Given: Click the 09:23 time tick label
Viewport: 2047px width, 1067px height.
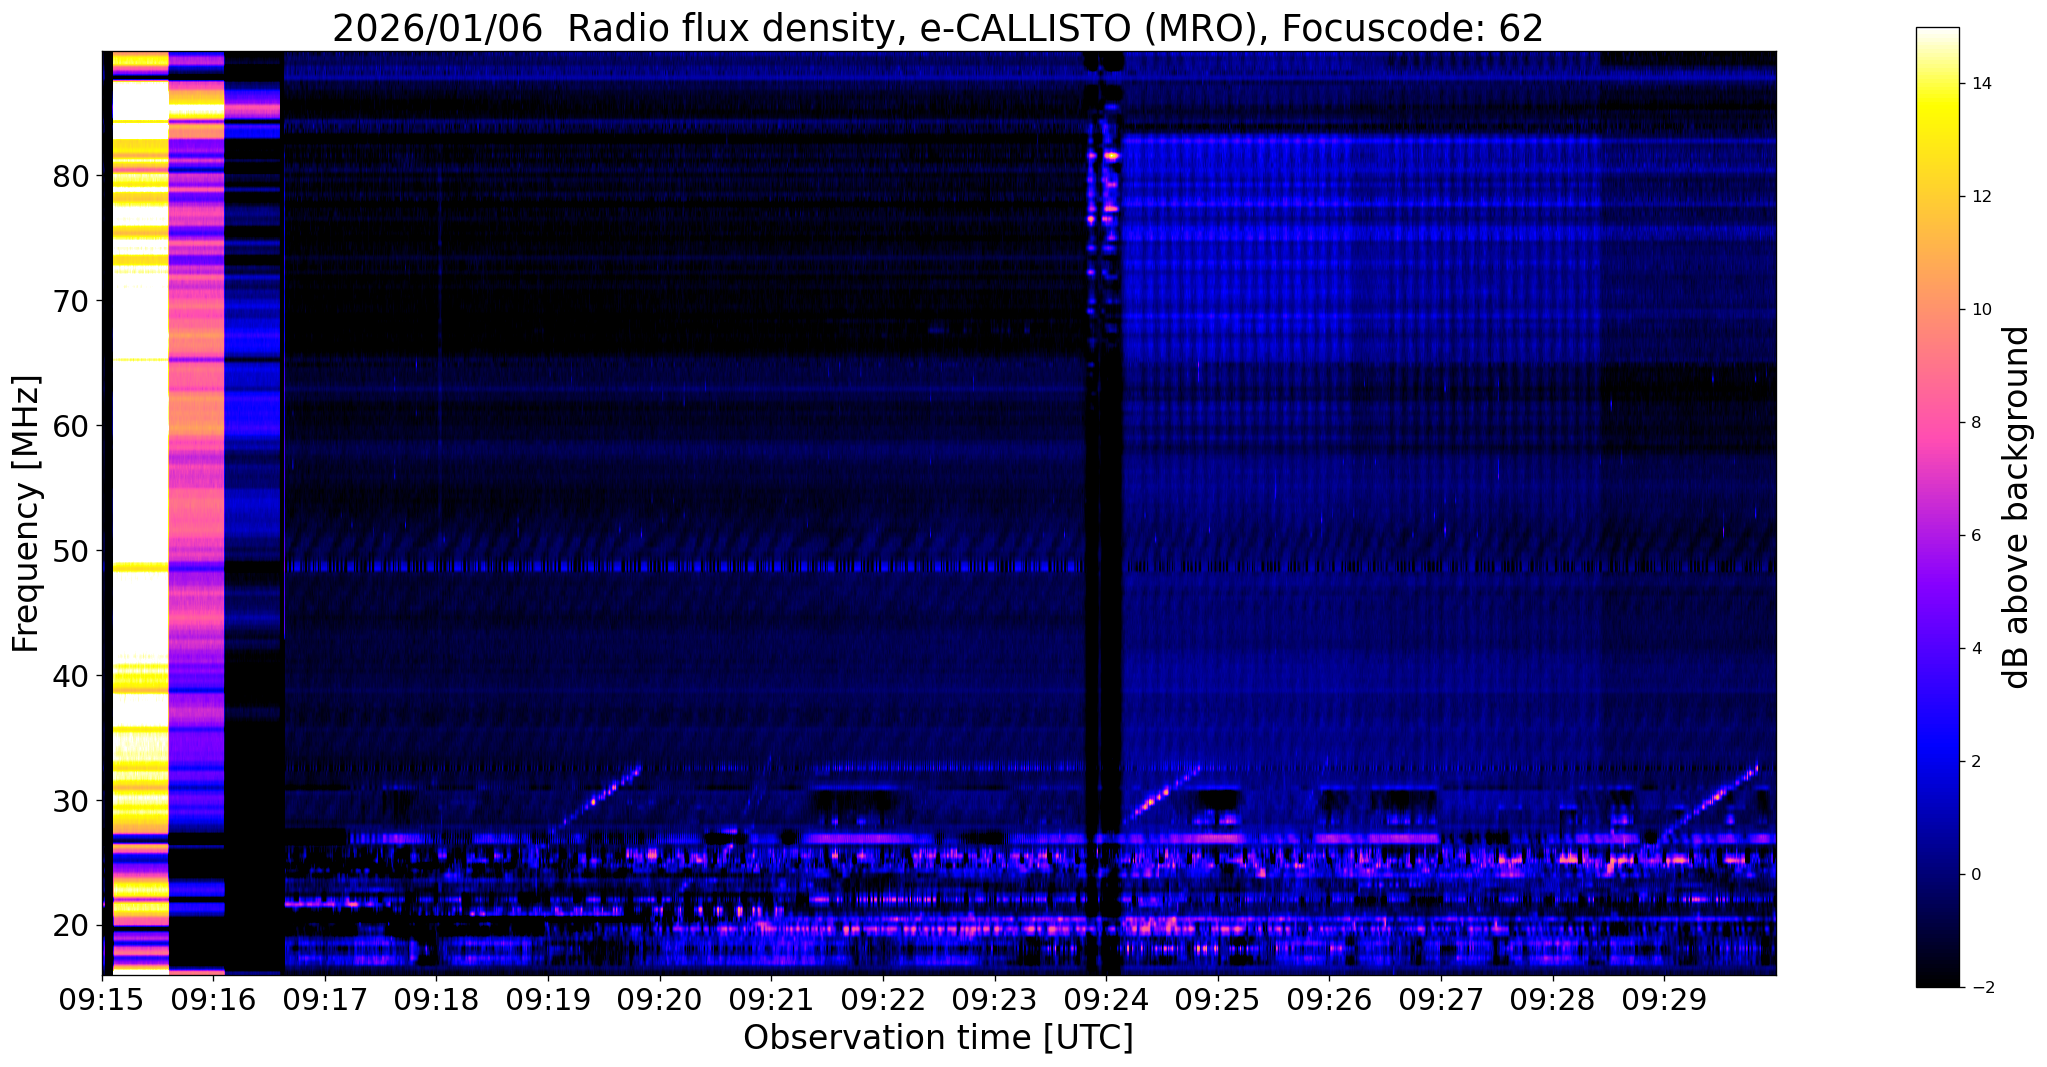Looking at the screenshot, I should [994, 999].
